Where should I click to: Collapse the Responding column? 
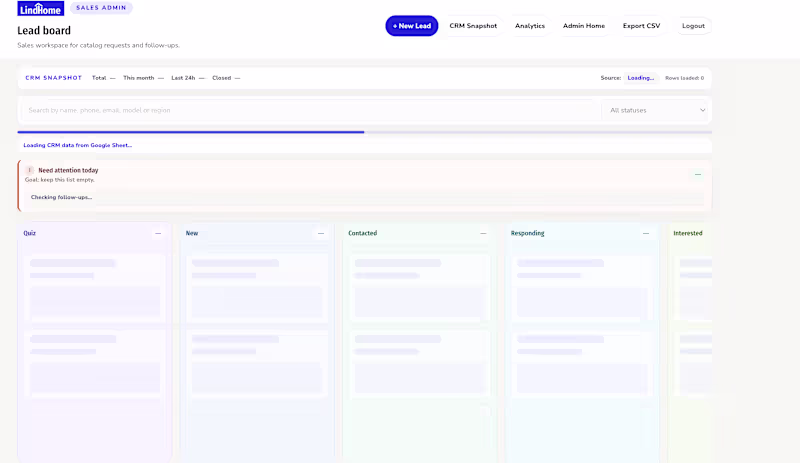click(645, 233)
